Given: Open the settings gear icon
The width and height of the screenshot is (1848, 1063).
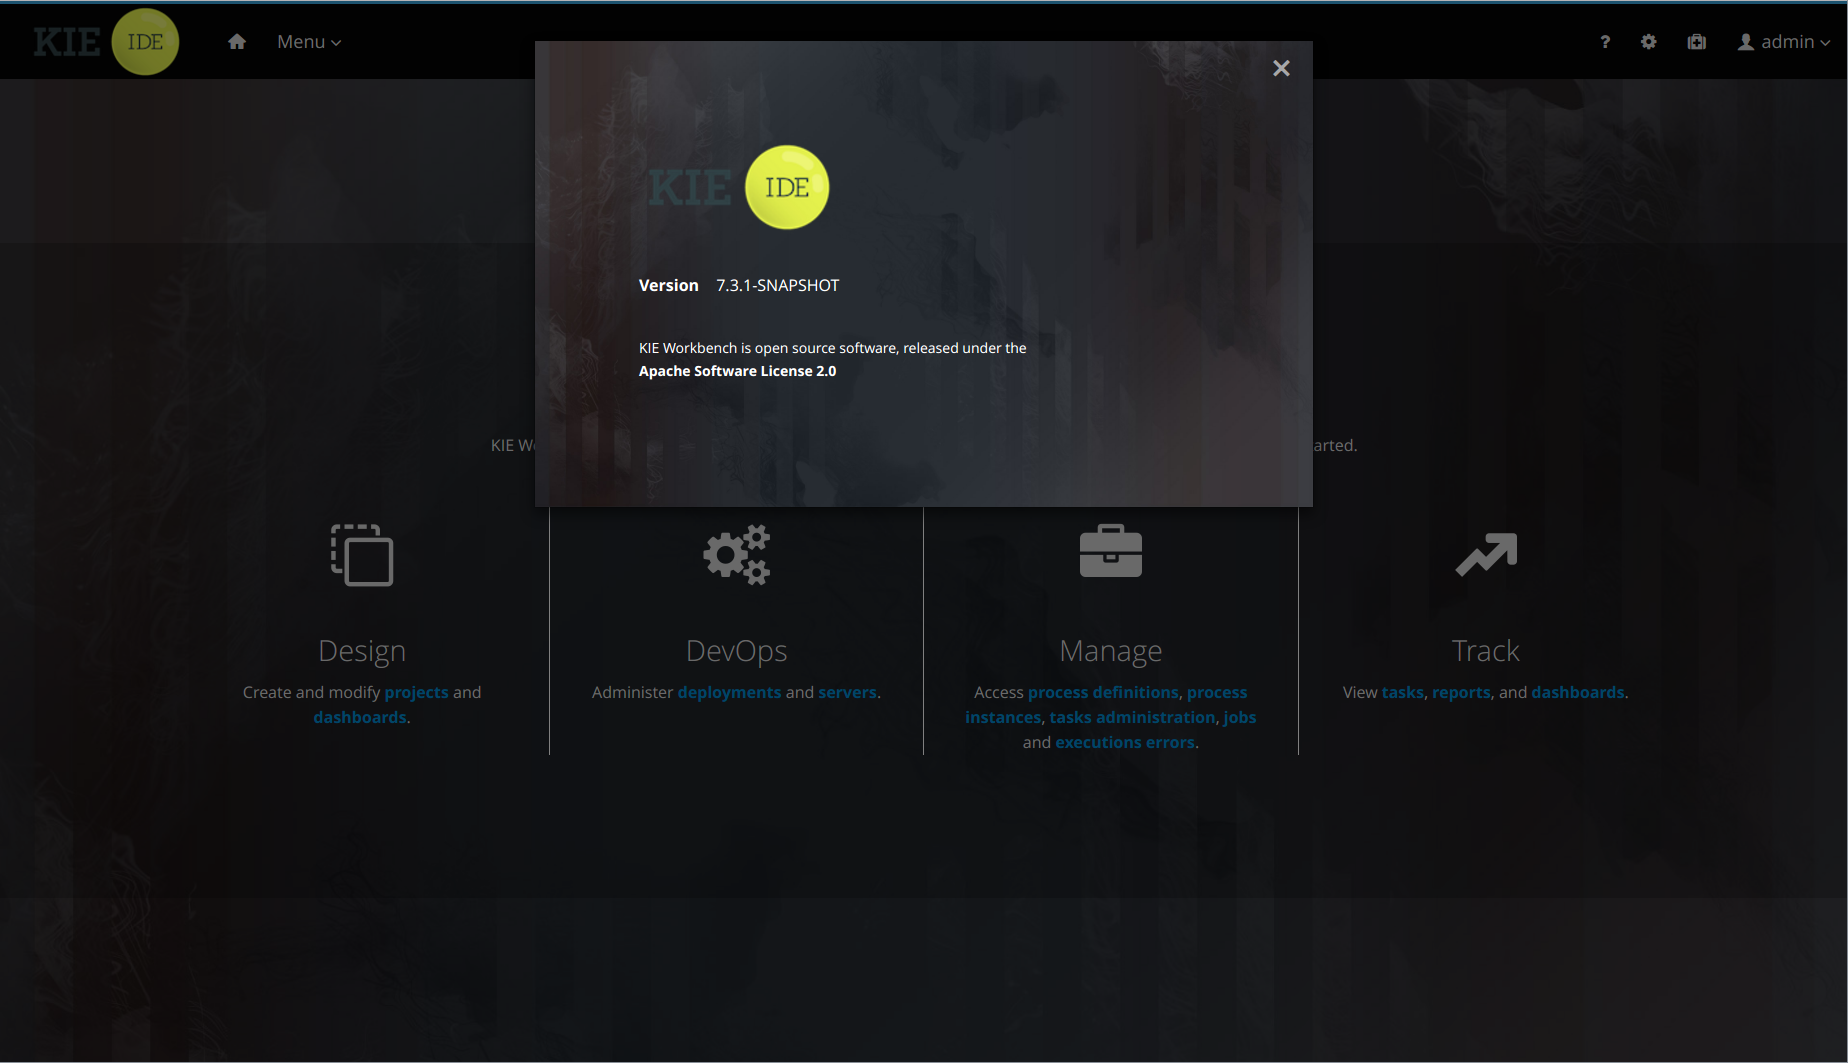Looking at the screenshot, I should [x=1649, y=42].
